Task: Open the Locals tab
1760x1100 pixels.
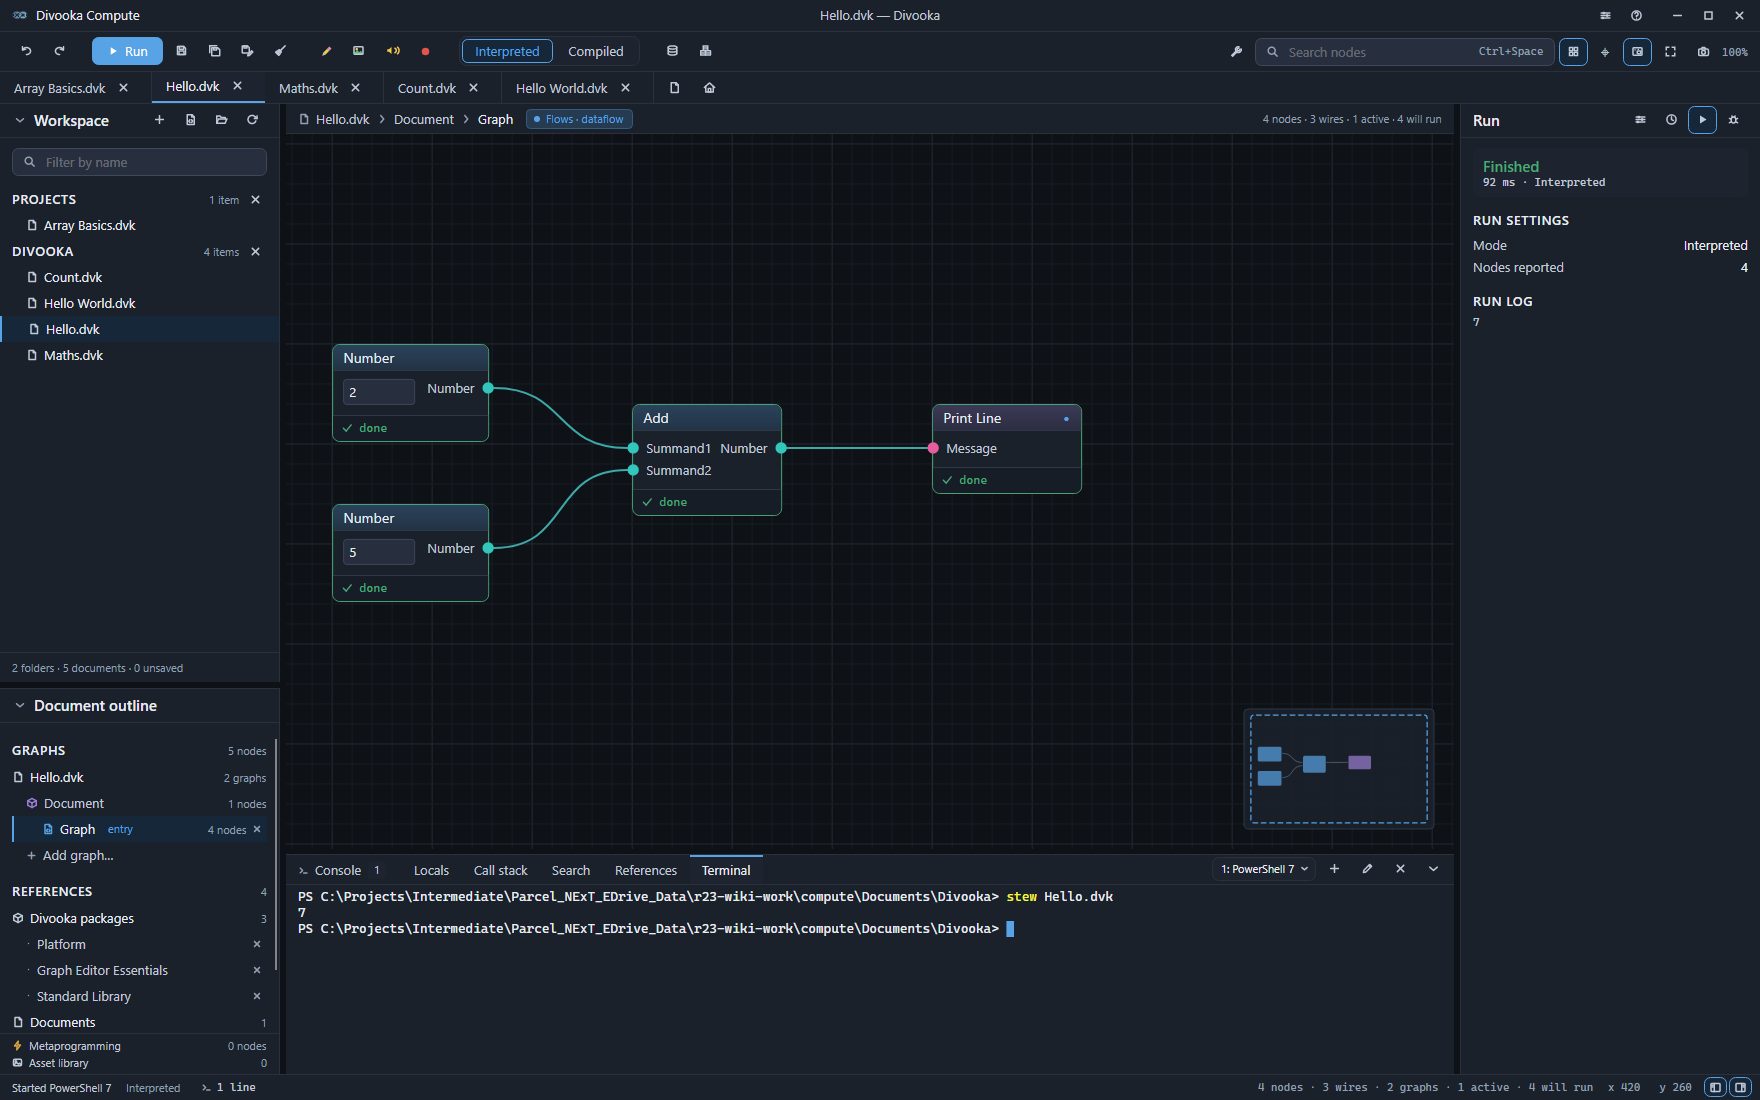Action: tap(431, 870)
